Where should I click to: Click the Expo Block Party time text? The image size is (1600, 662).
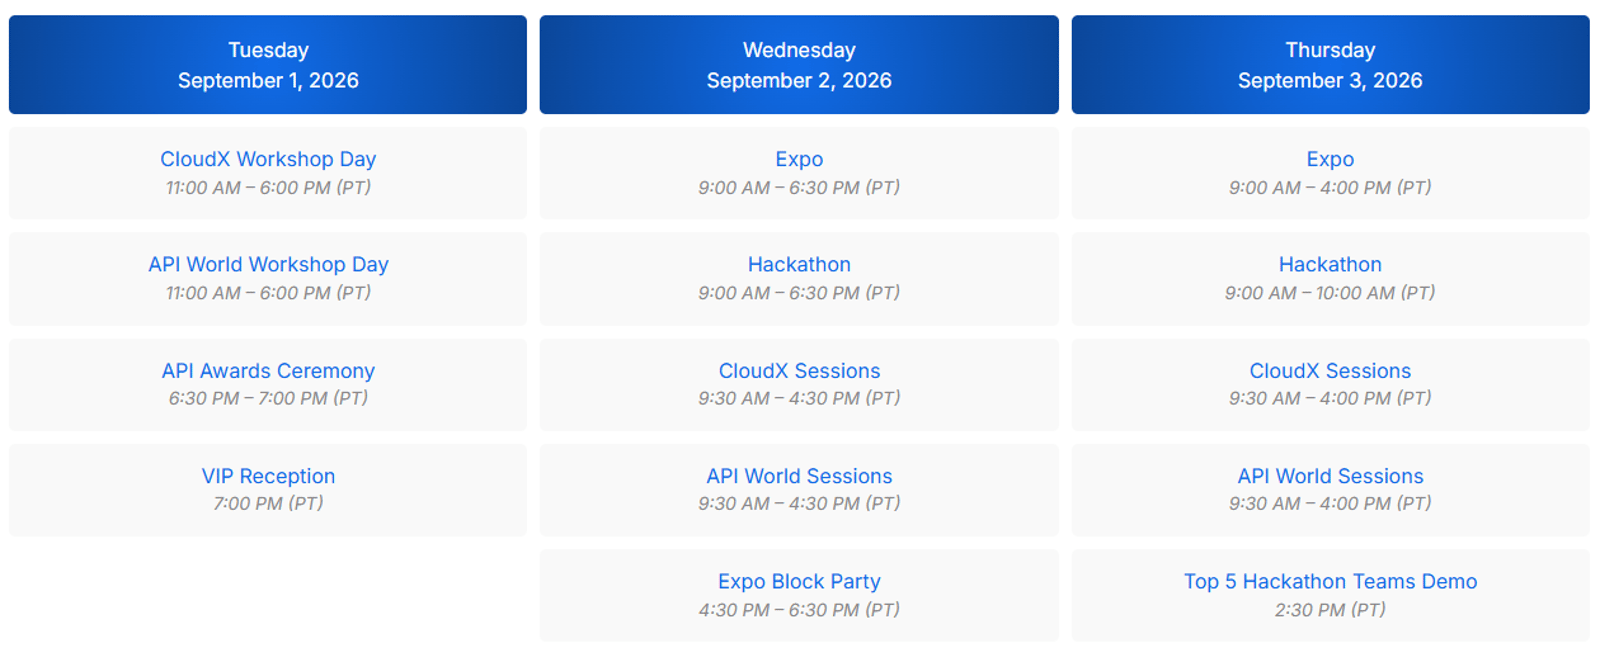(x=799, y=609)
